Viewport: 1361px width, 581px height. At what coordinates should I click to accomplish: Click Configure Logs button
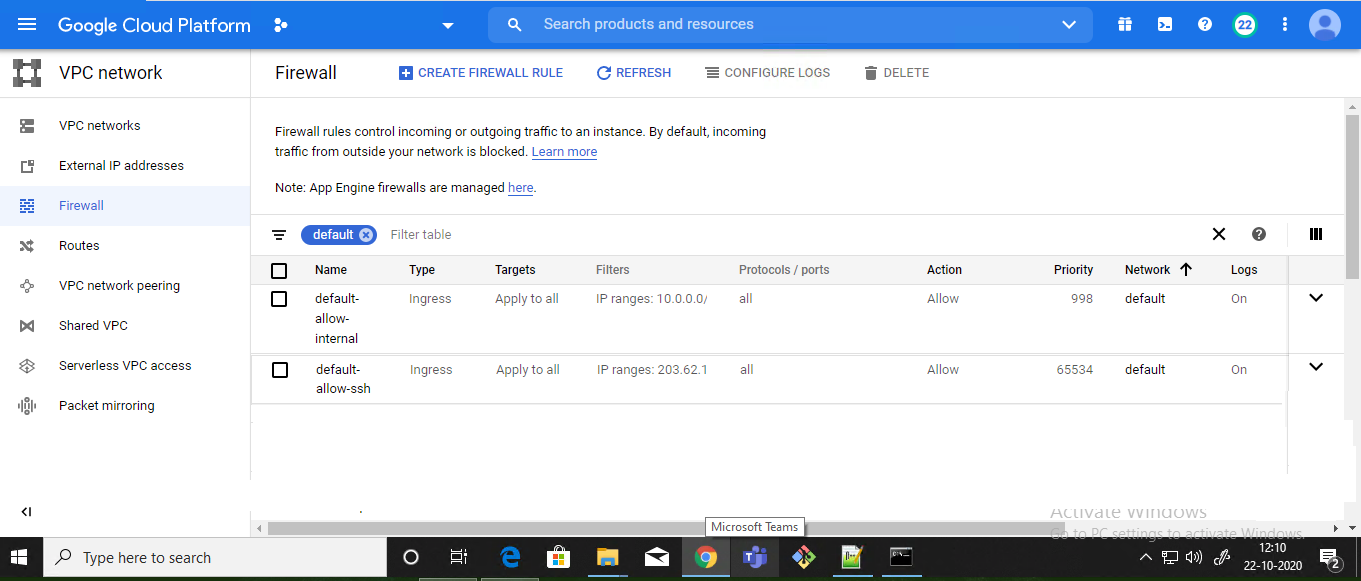(x=768, y=73)
